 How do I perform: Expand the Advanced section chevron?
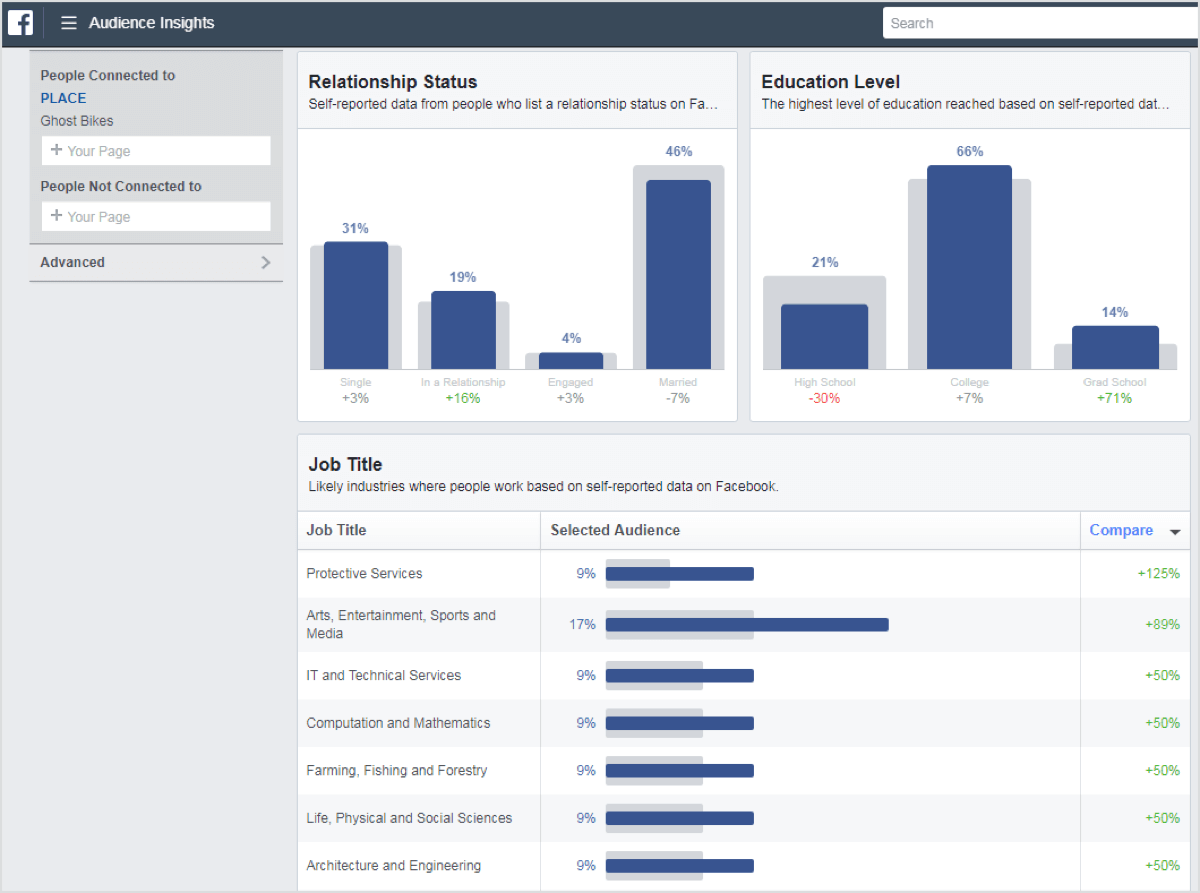[265, 262]
